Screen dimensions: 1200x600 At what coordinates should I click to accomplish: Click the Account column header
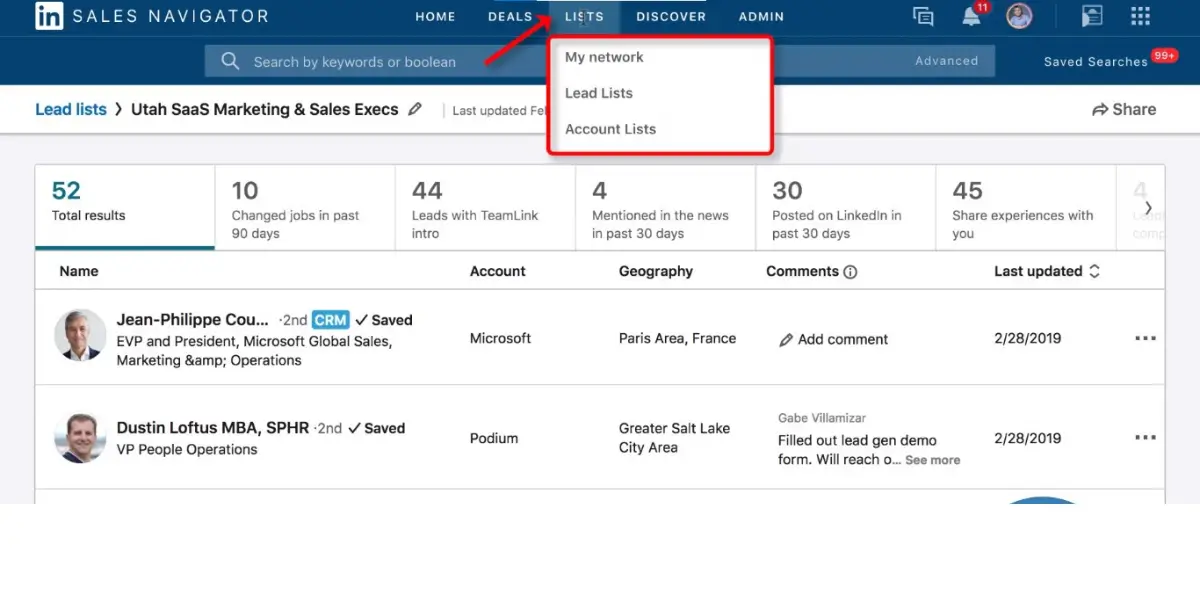(x=497, y=271)
